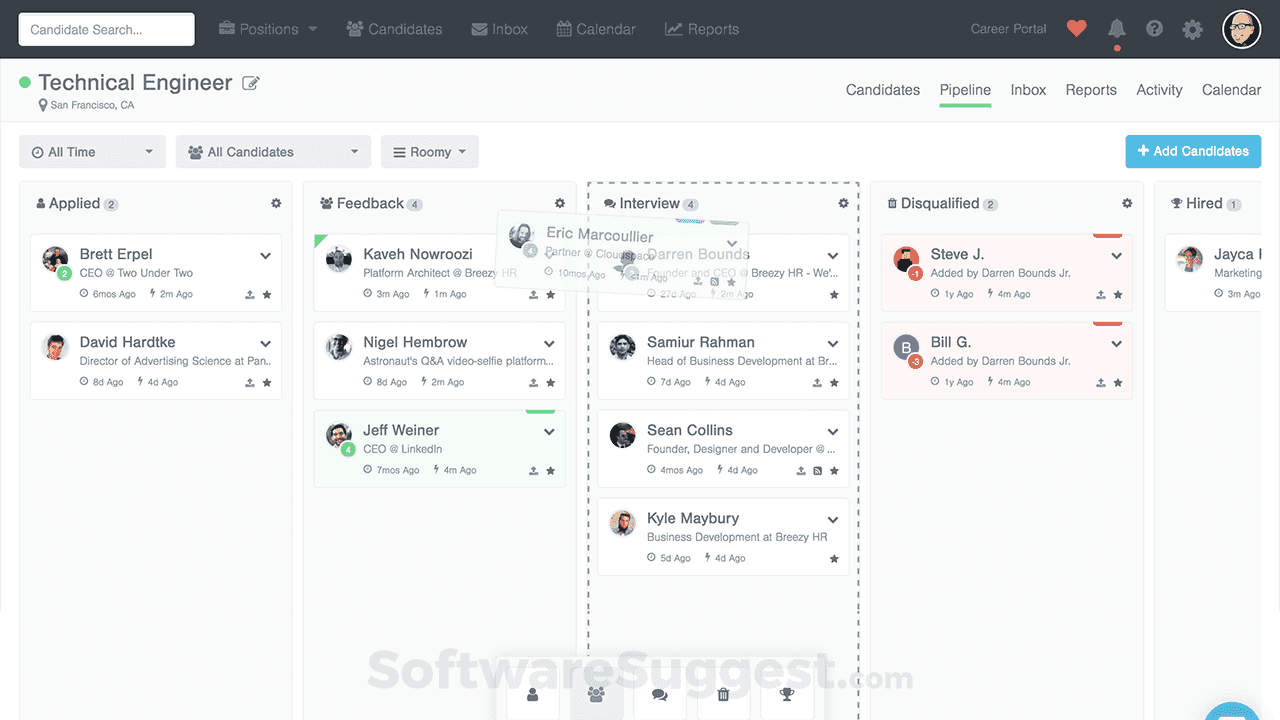The image size is (1280, 720).
Task: Open the Career Portal link
Action: (x=1008, y=29)
